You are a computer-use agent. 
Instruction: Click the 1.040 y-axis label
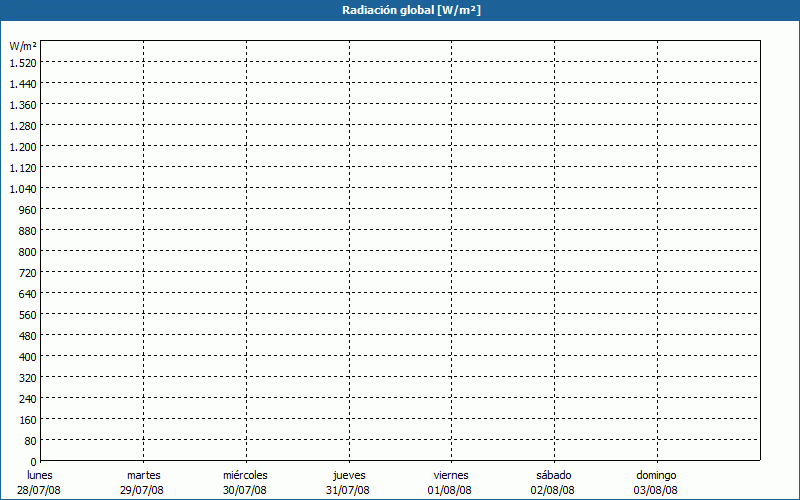click(23, 188)
